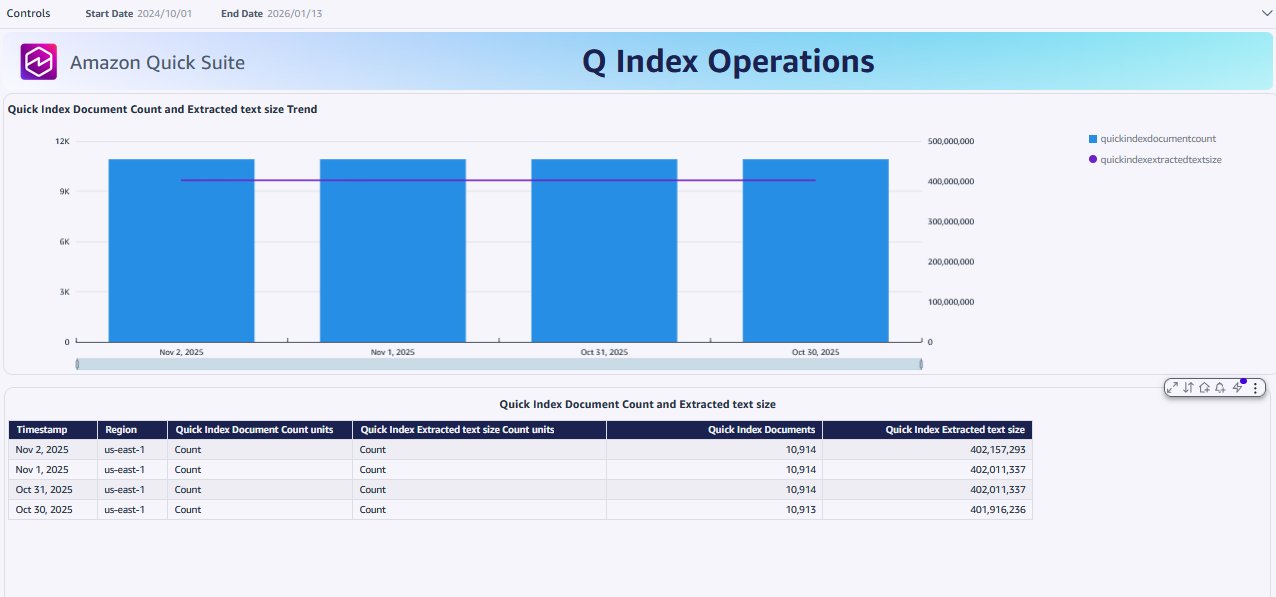
Task: Create an alert with the bell icon
Action: tap(1220, 388)
